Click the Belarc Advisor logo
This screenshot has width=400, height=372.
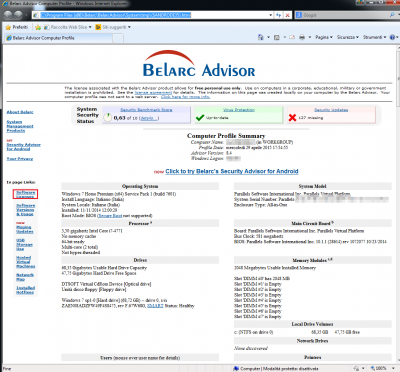[199, 64]
